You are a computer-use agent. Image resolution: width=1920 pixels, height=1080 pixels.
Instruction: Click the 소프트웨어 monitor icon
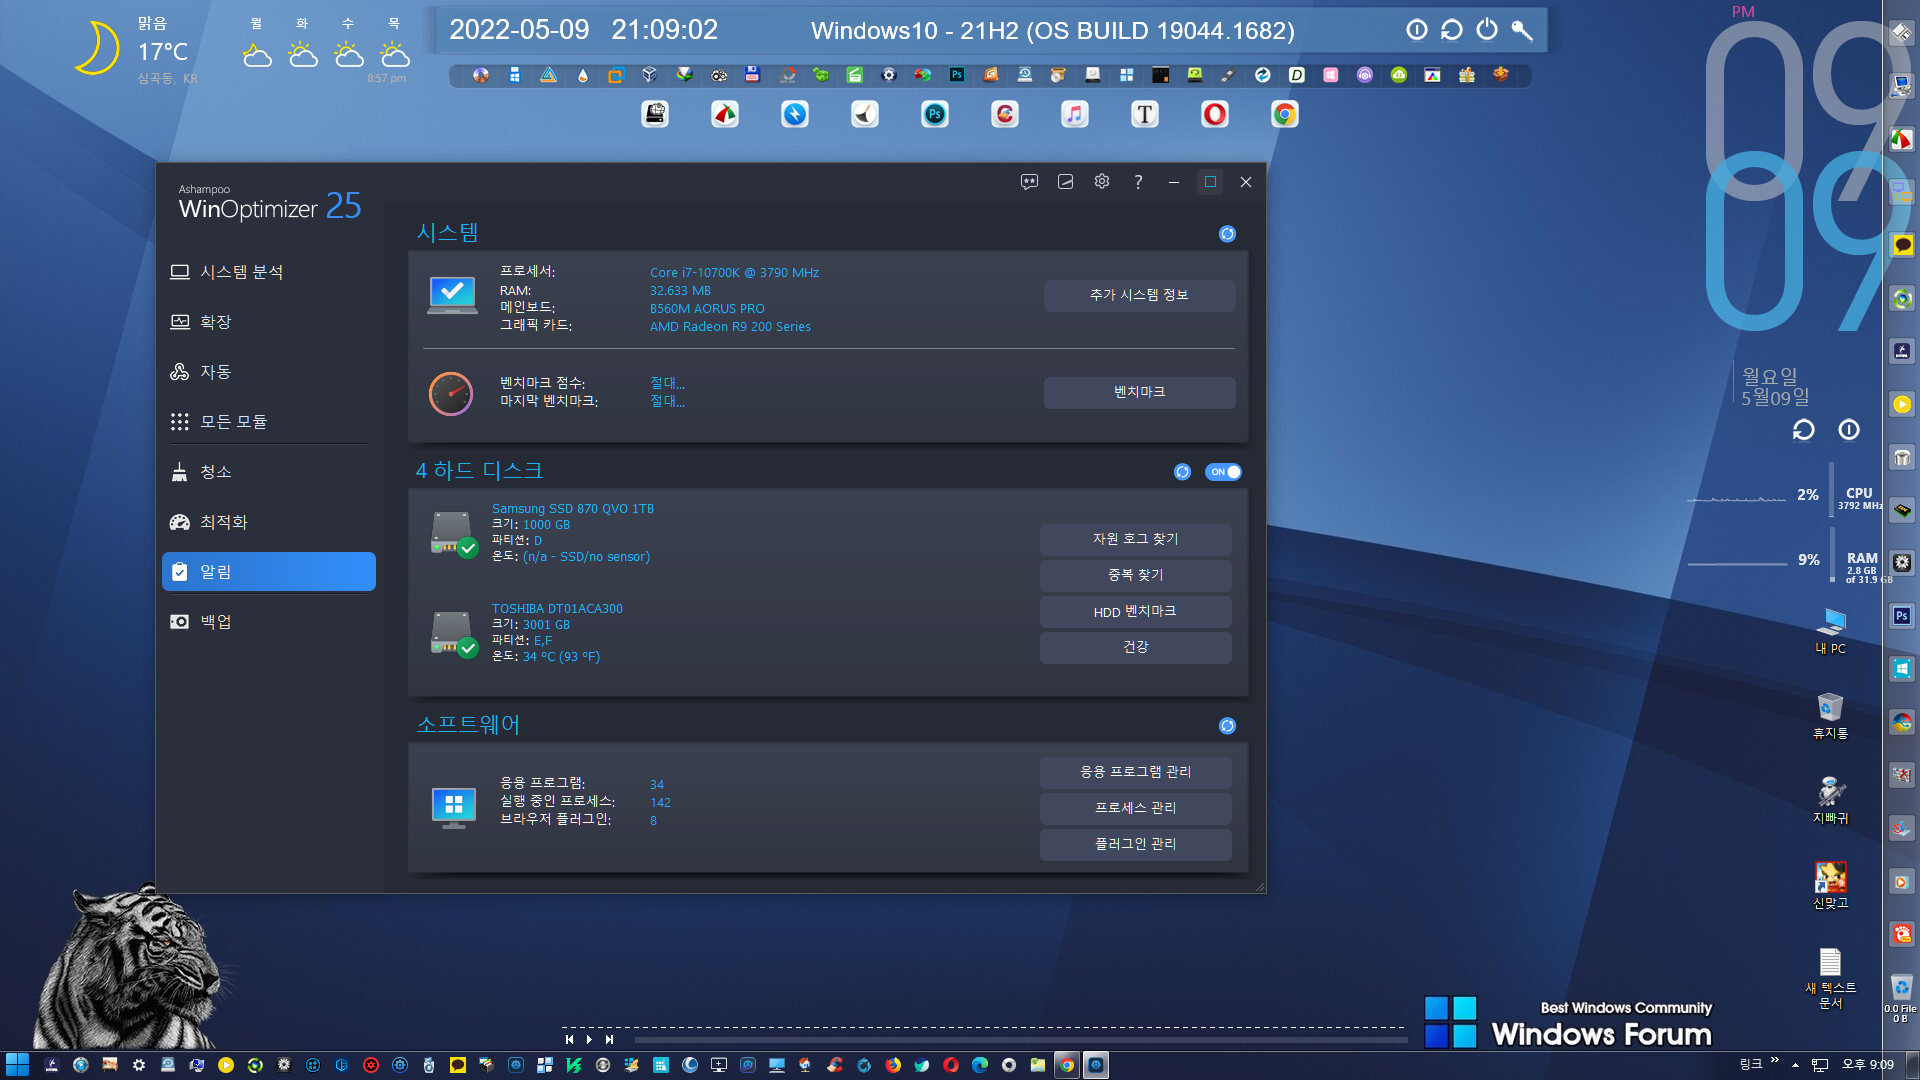[453, 807]
